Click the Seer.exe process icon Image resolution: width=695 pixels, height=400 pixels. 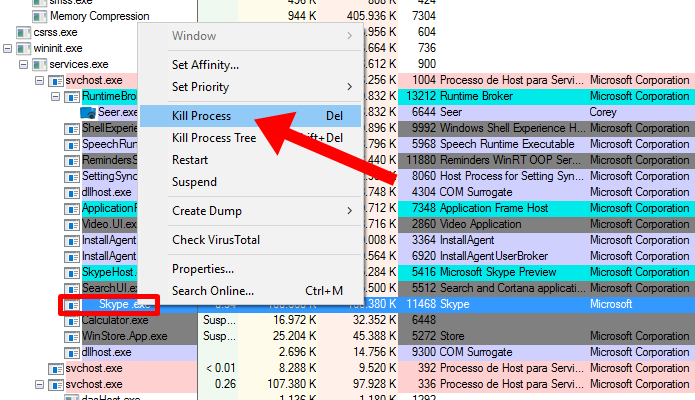[x=88, y=113]
